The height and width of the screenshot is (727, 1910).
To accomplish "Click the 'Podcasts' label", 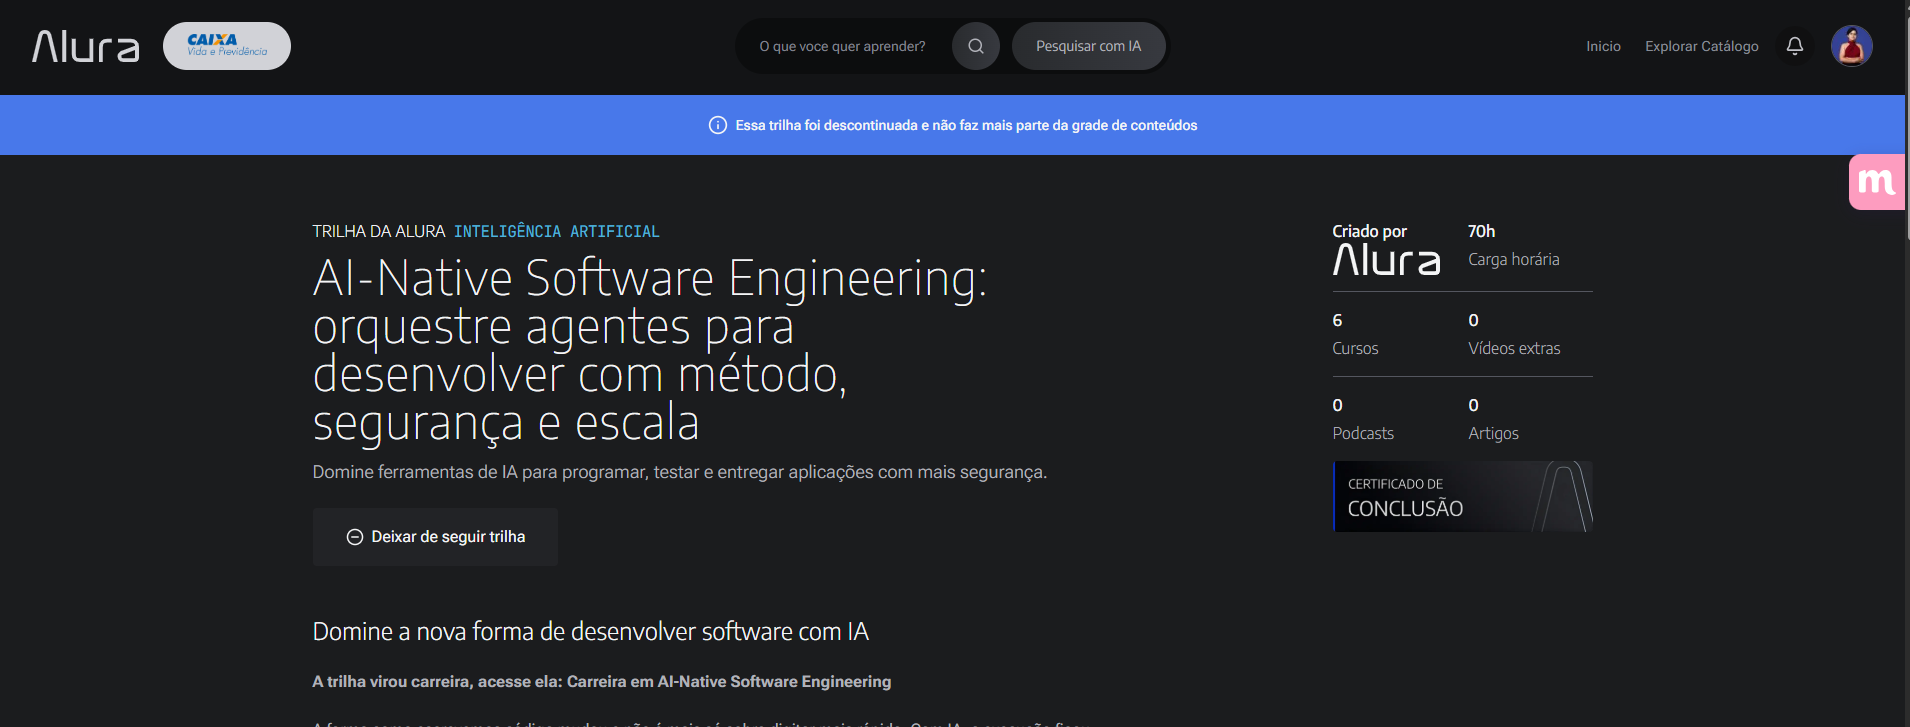I will coord(1363,433).
